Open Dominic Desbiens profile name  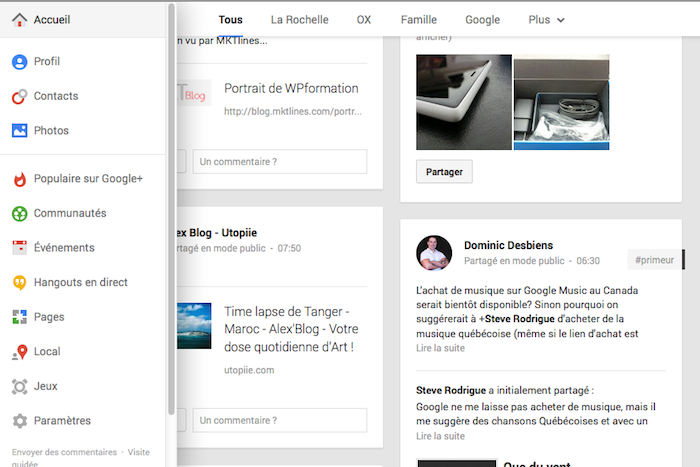508,245
